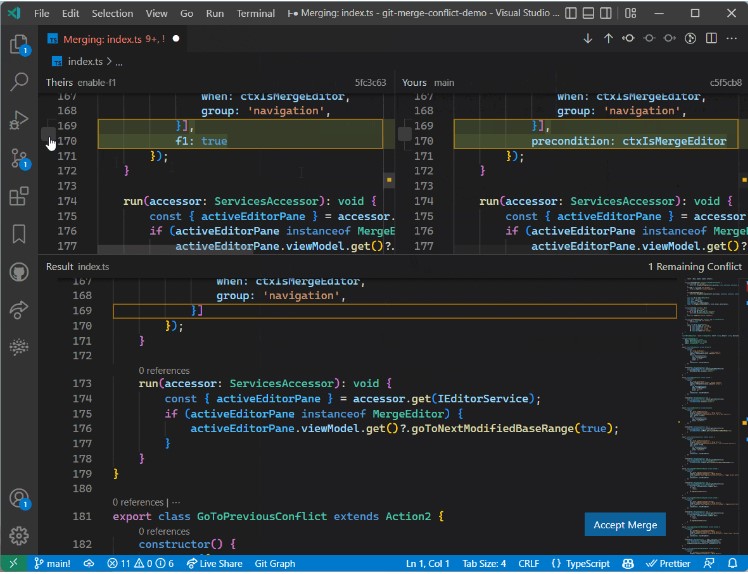The image size is (748, 574).
Task: Click the Accept Merge button
Action: (625, 525)
